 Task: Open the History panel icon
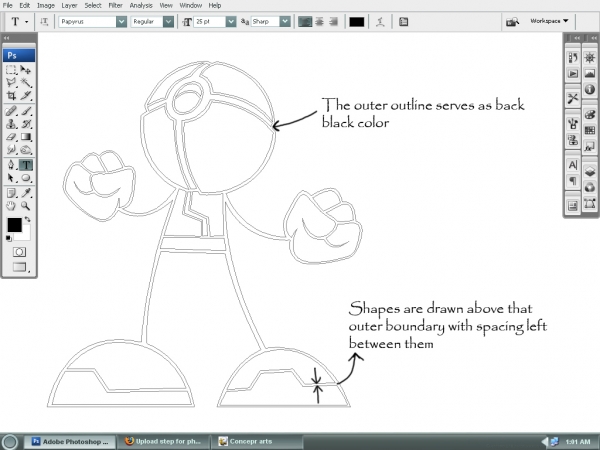pos(572,58)
